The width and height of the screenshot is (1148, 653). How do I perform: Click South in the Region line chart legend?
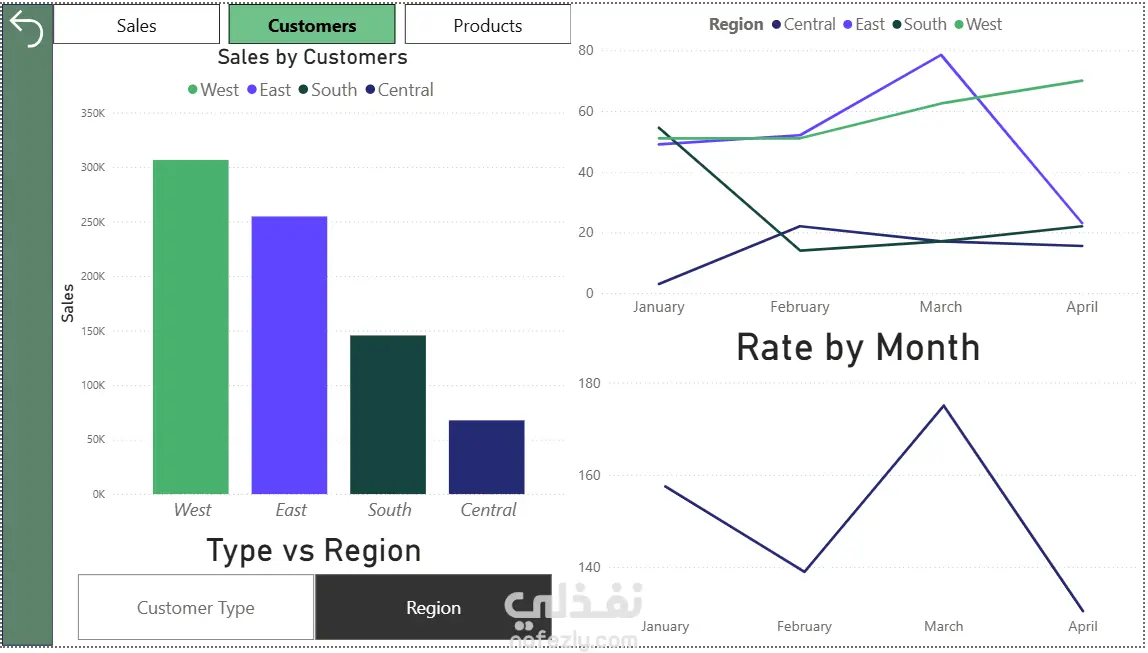(920, 24)
